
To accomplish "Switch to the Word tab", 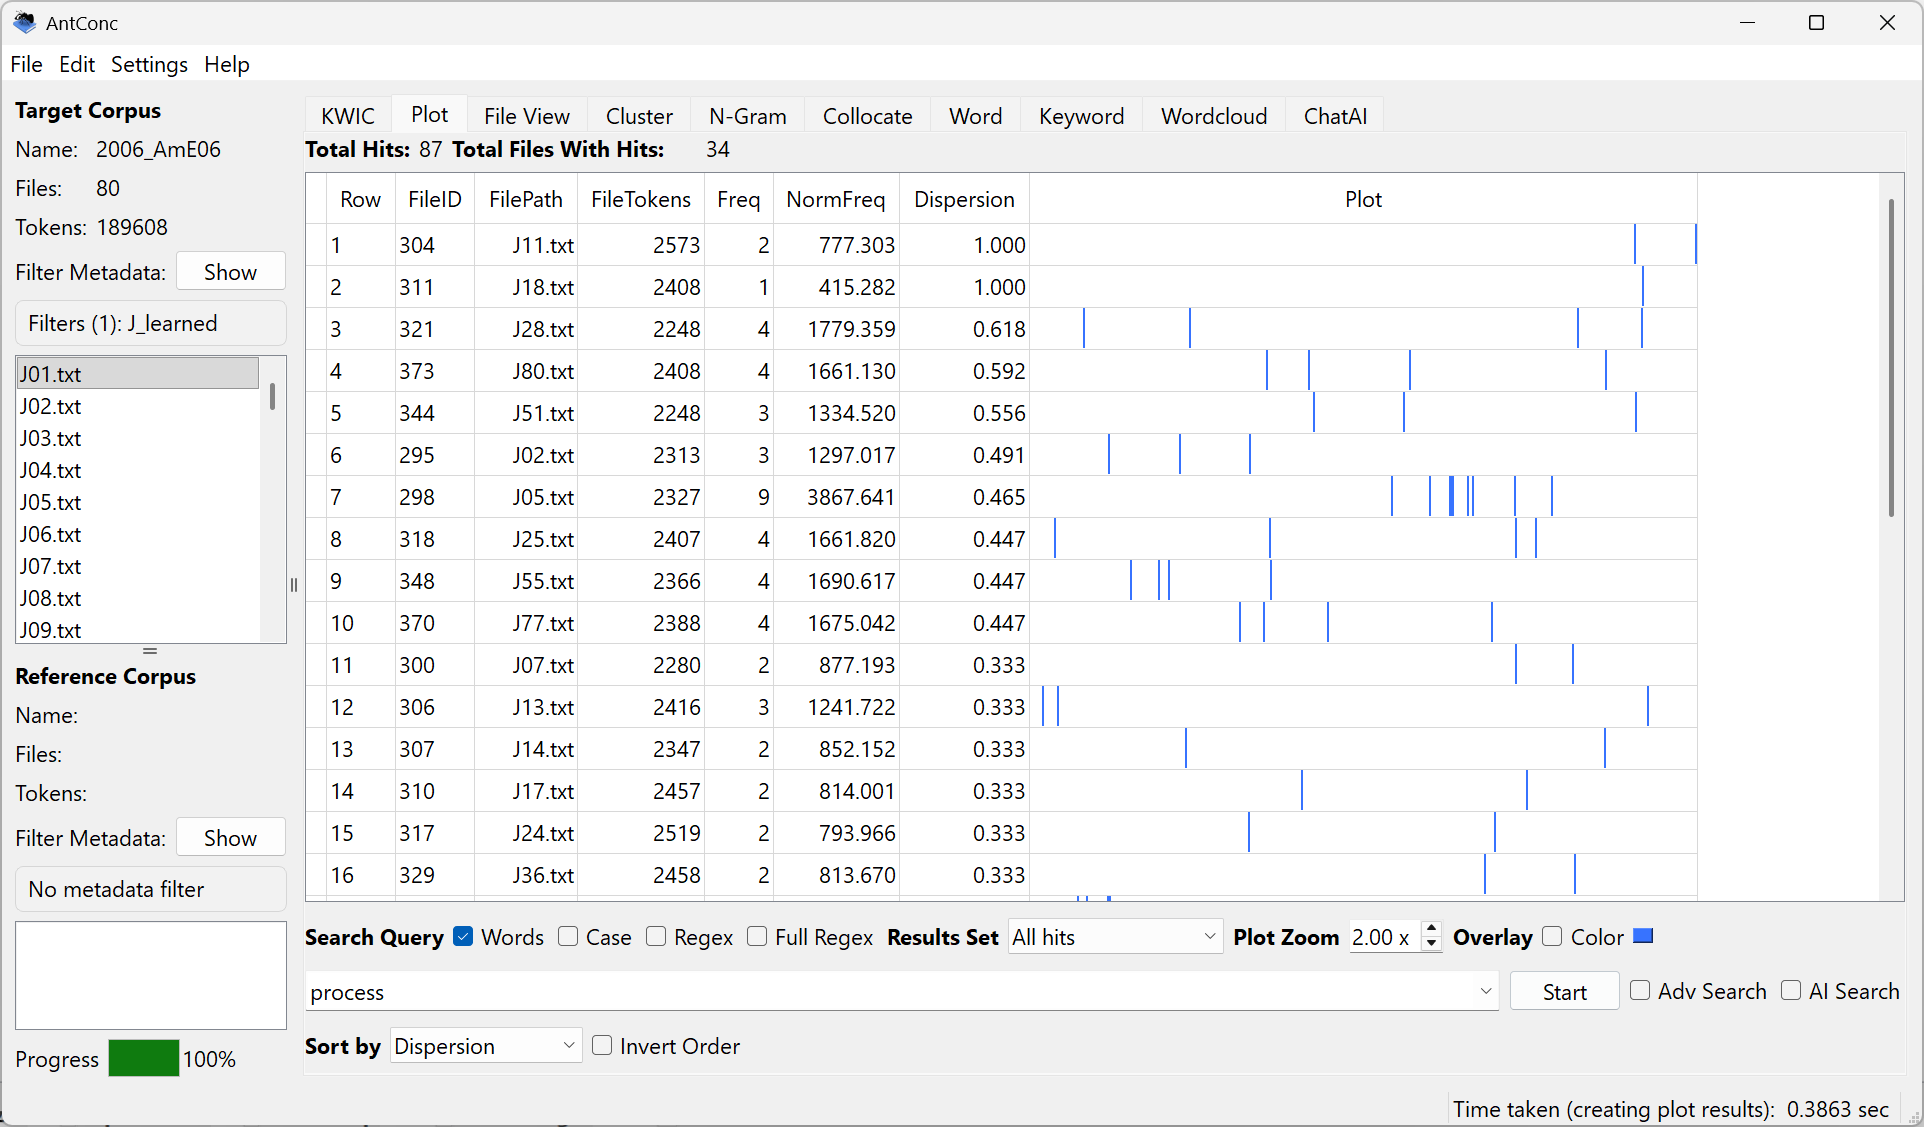I will coord(976,116).
